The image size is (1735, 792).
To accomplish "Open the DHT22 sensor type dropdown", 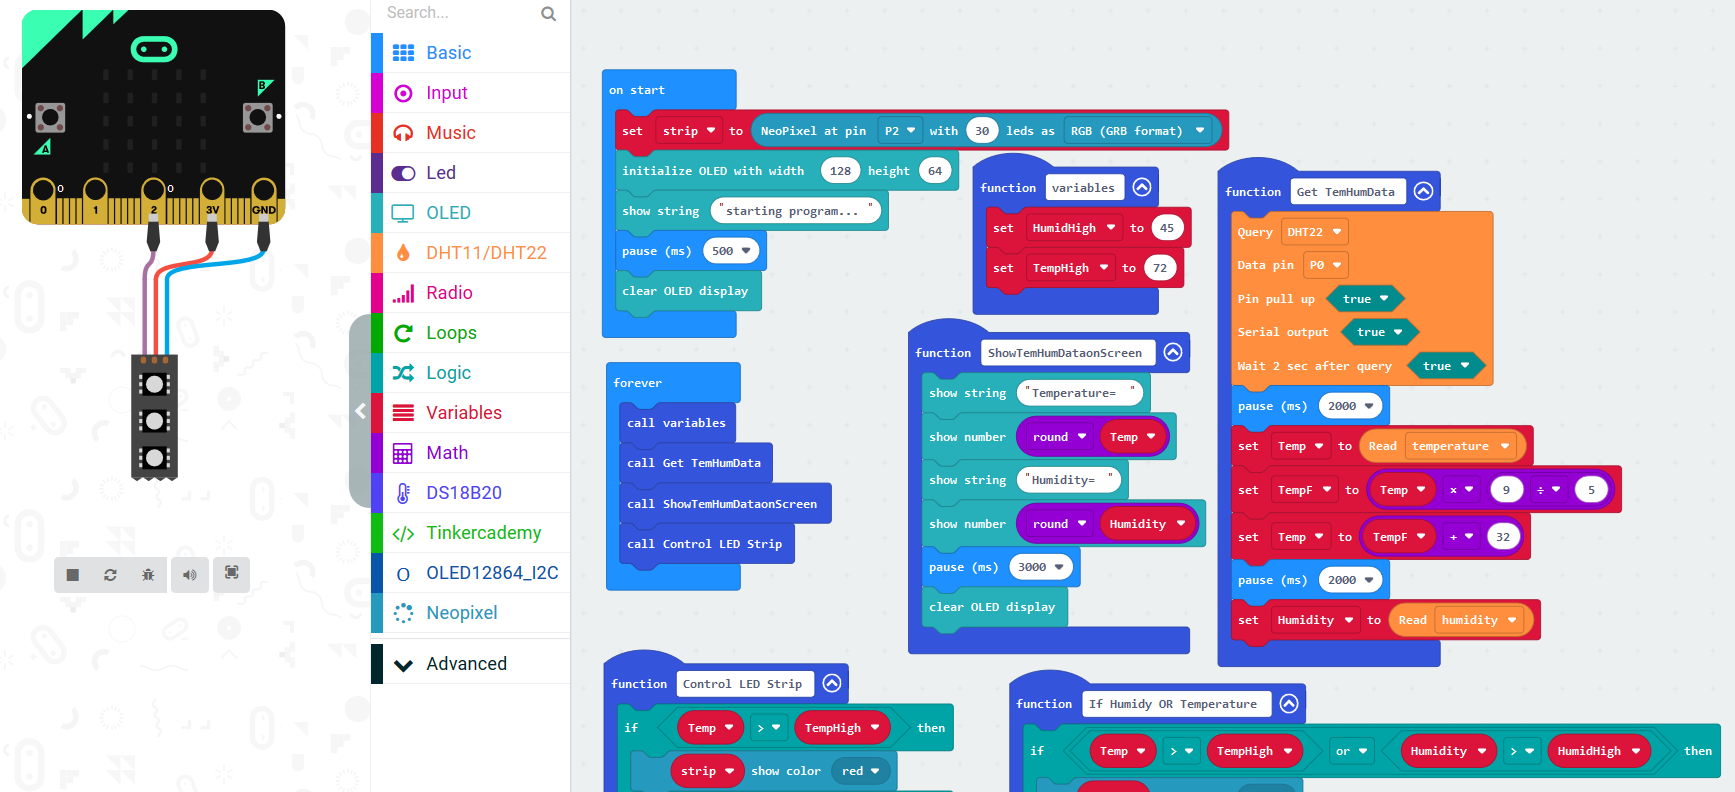I will 1313,232.
